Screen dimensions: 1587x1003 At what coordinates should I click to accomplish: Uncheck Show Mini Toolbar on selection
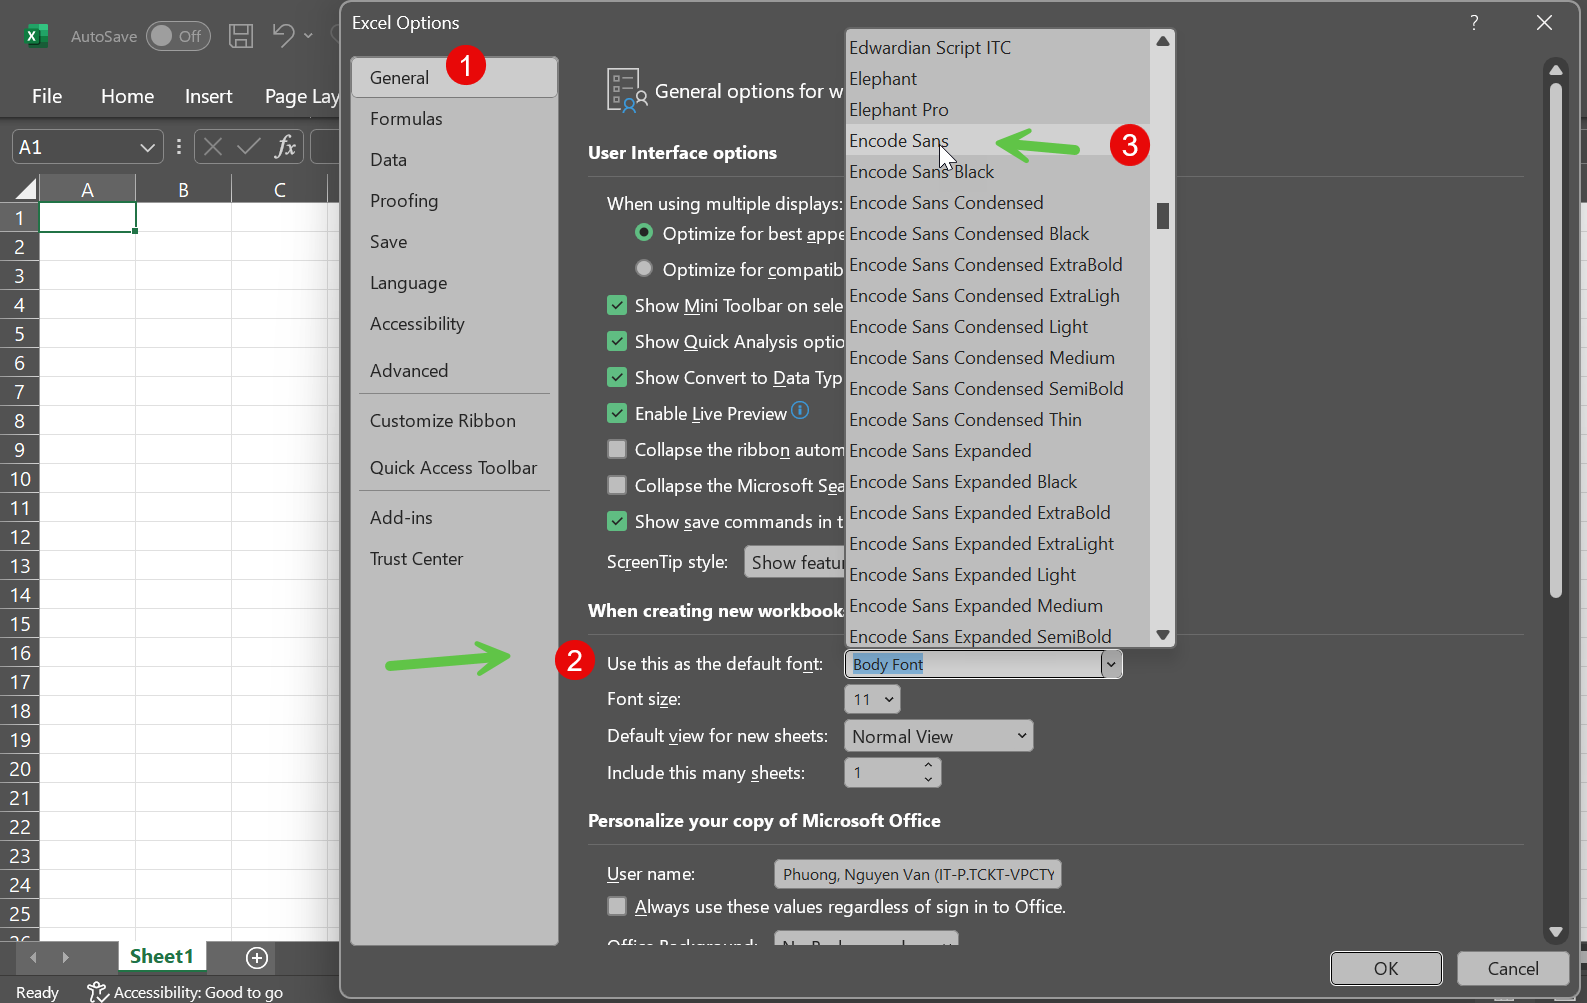click(x=617, y=305)
